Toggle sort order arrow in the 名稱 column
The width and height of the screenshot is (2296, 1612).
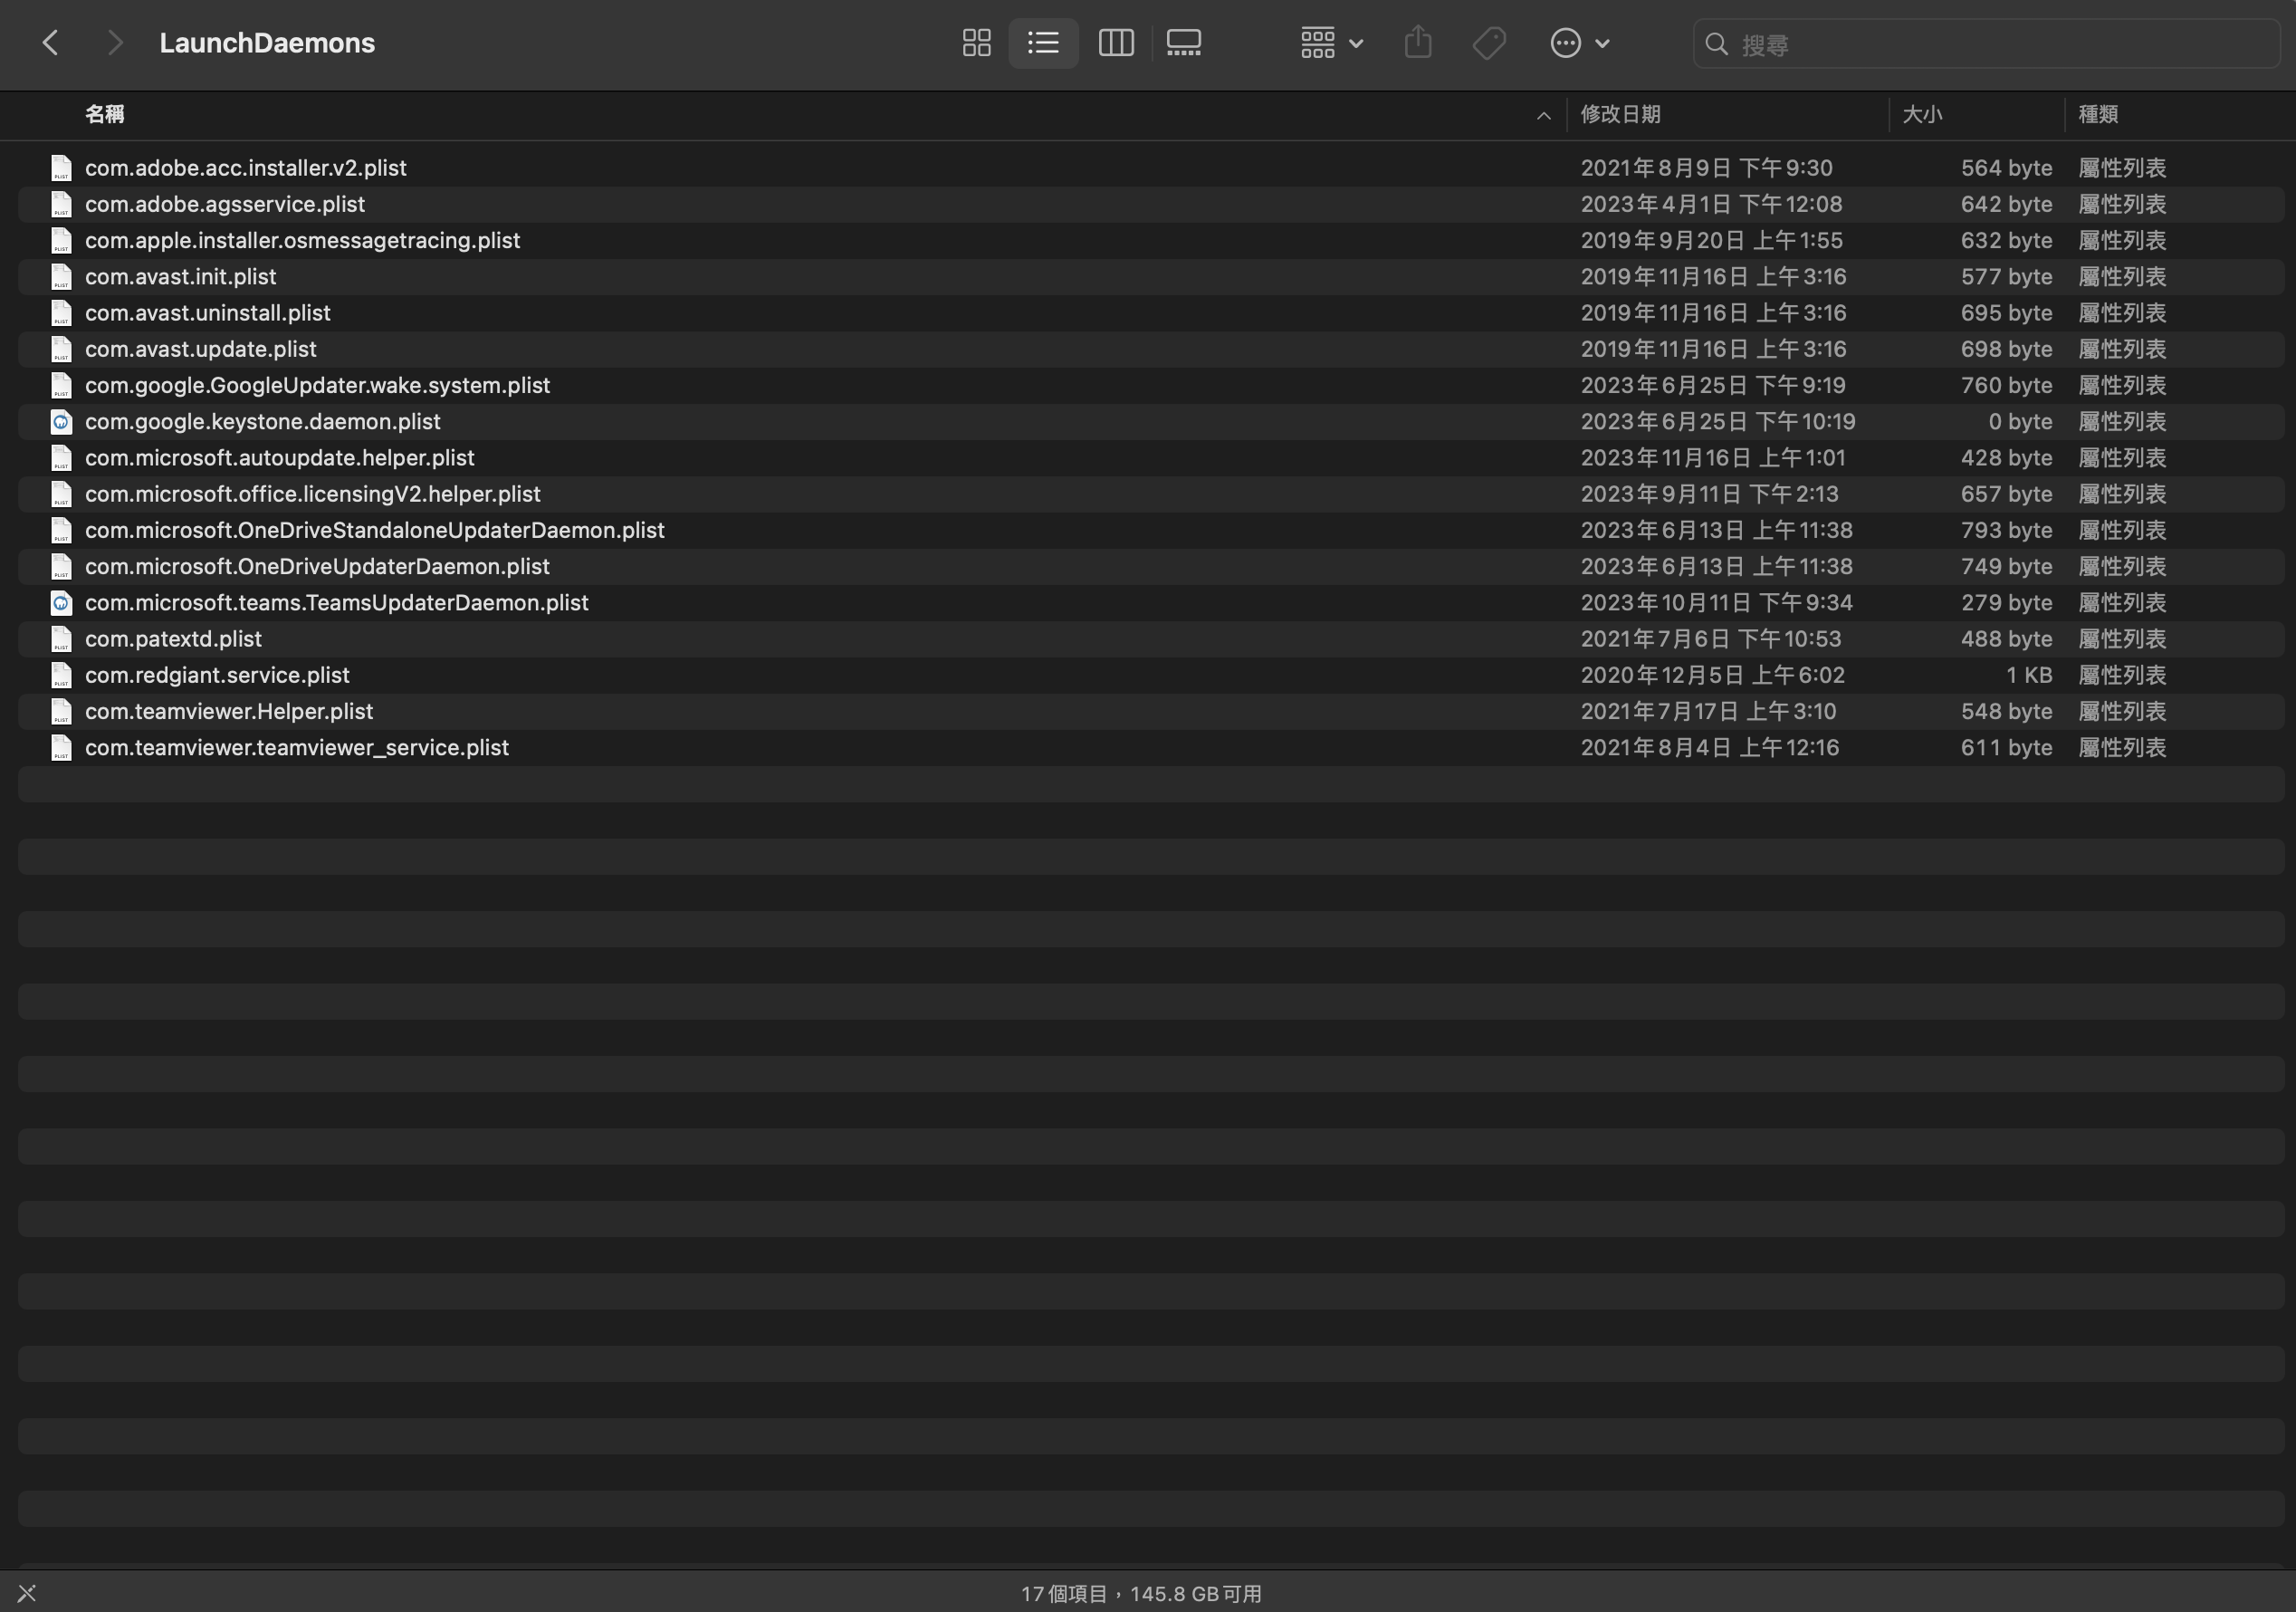click(x=1543, y=116)
